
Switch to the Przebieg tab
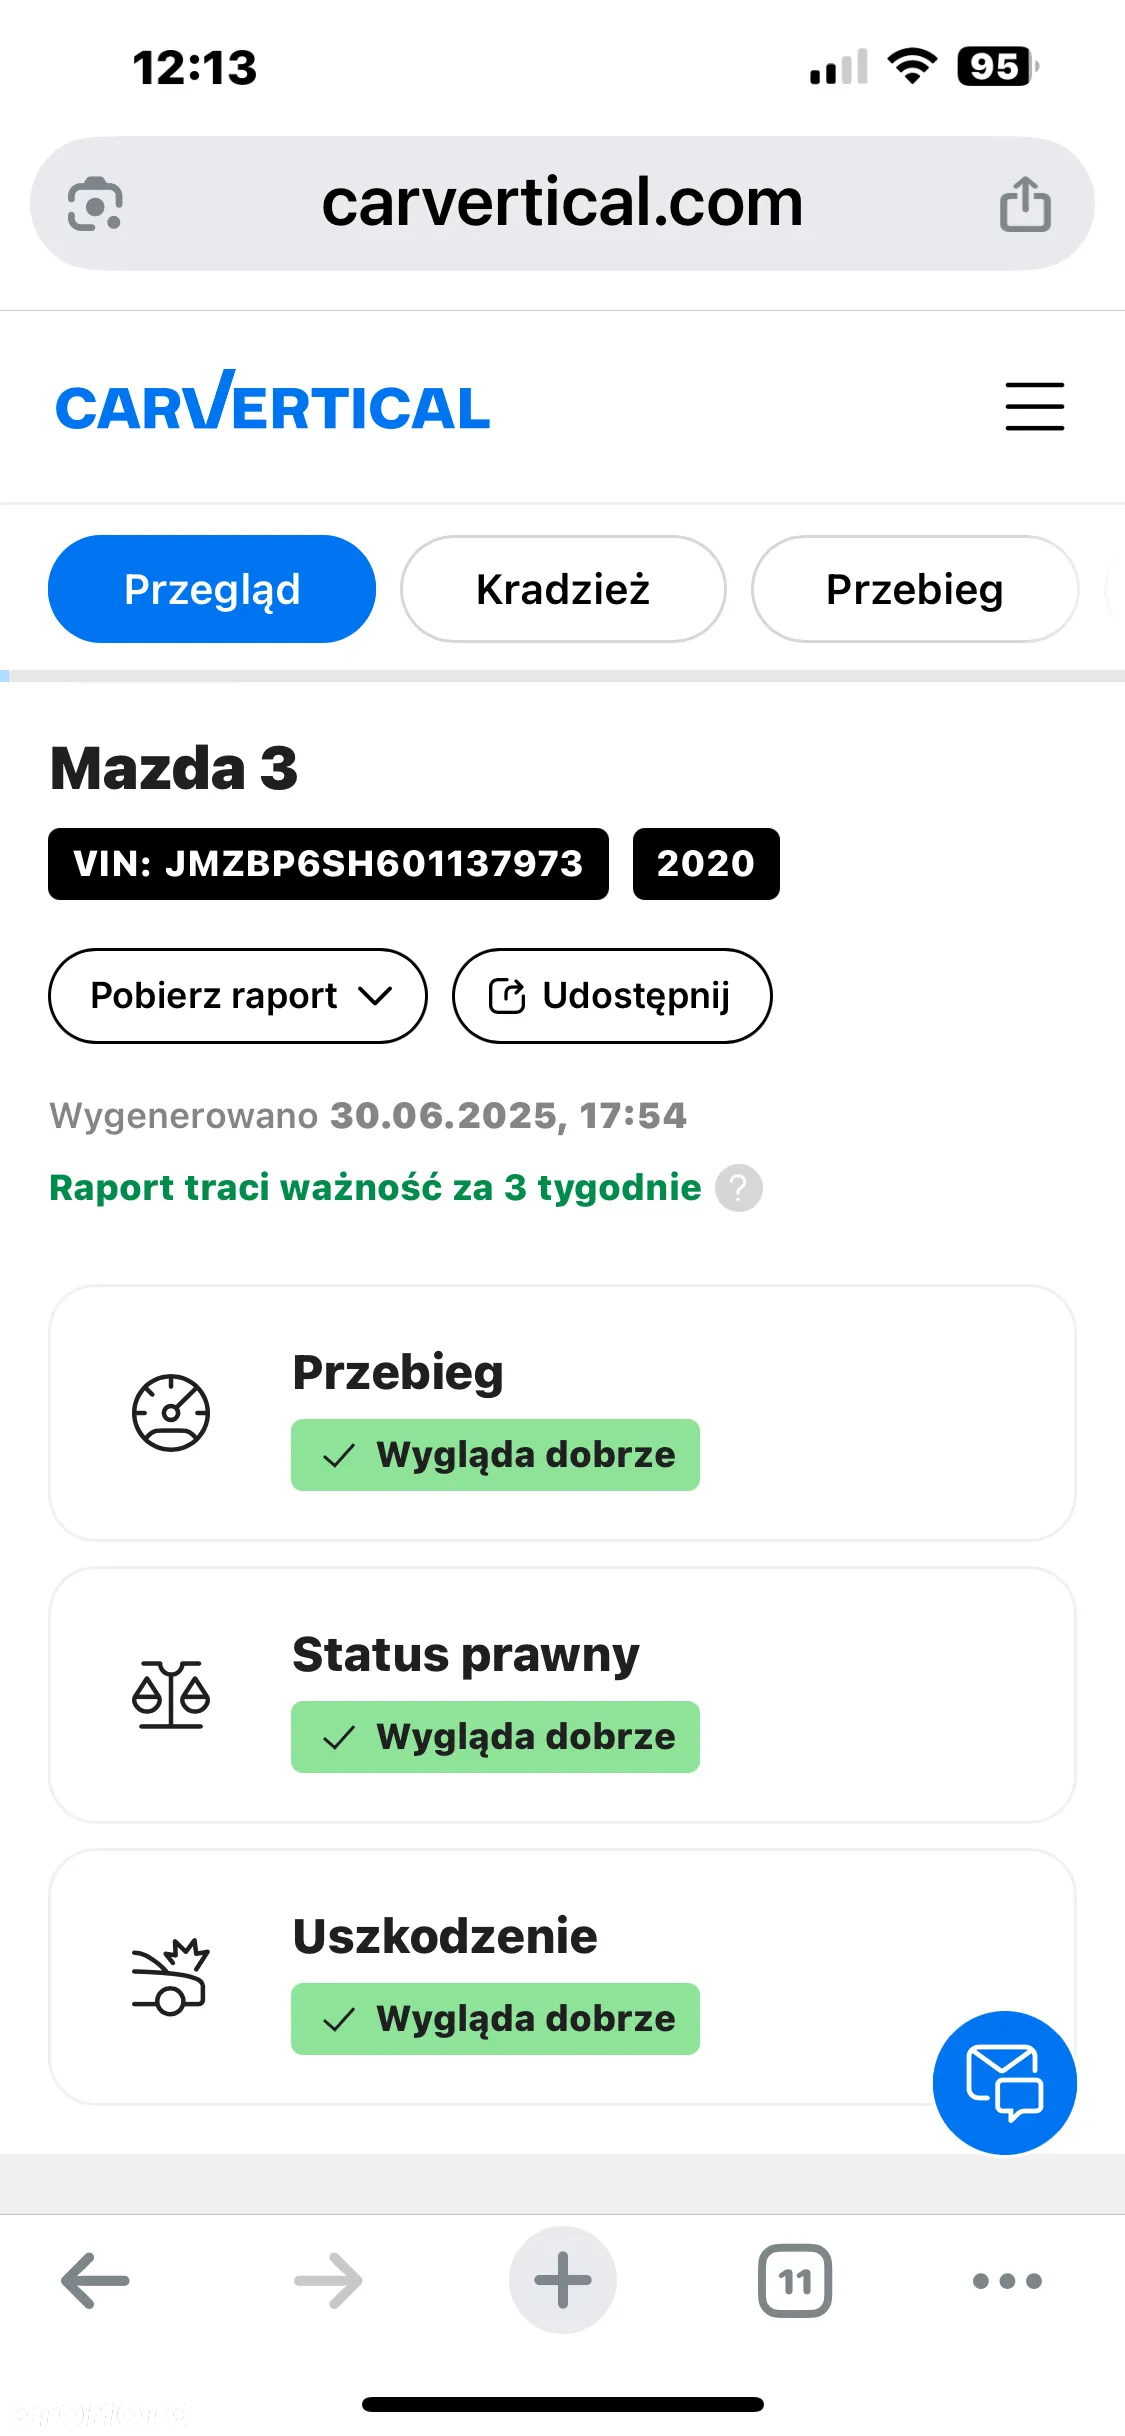click(x=915, y=589)
